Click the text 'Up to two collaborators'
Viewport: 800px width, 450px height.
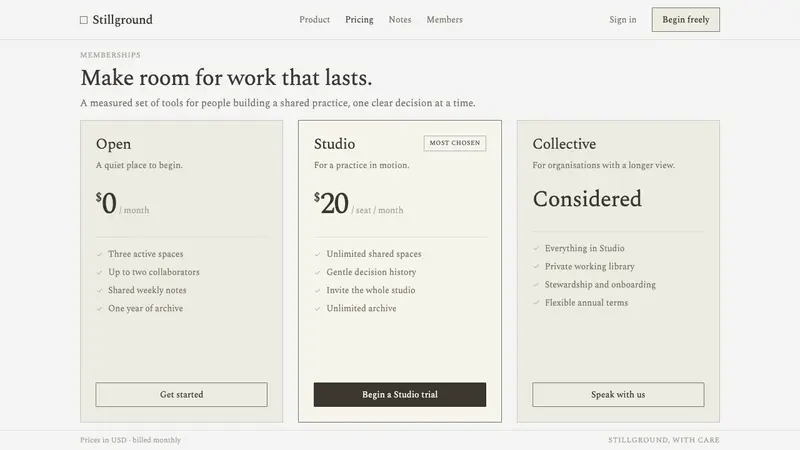[x=154, y=272]
